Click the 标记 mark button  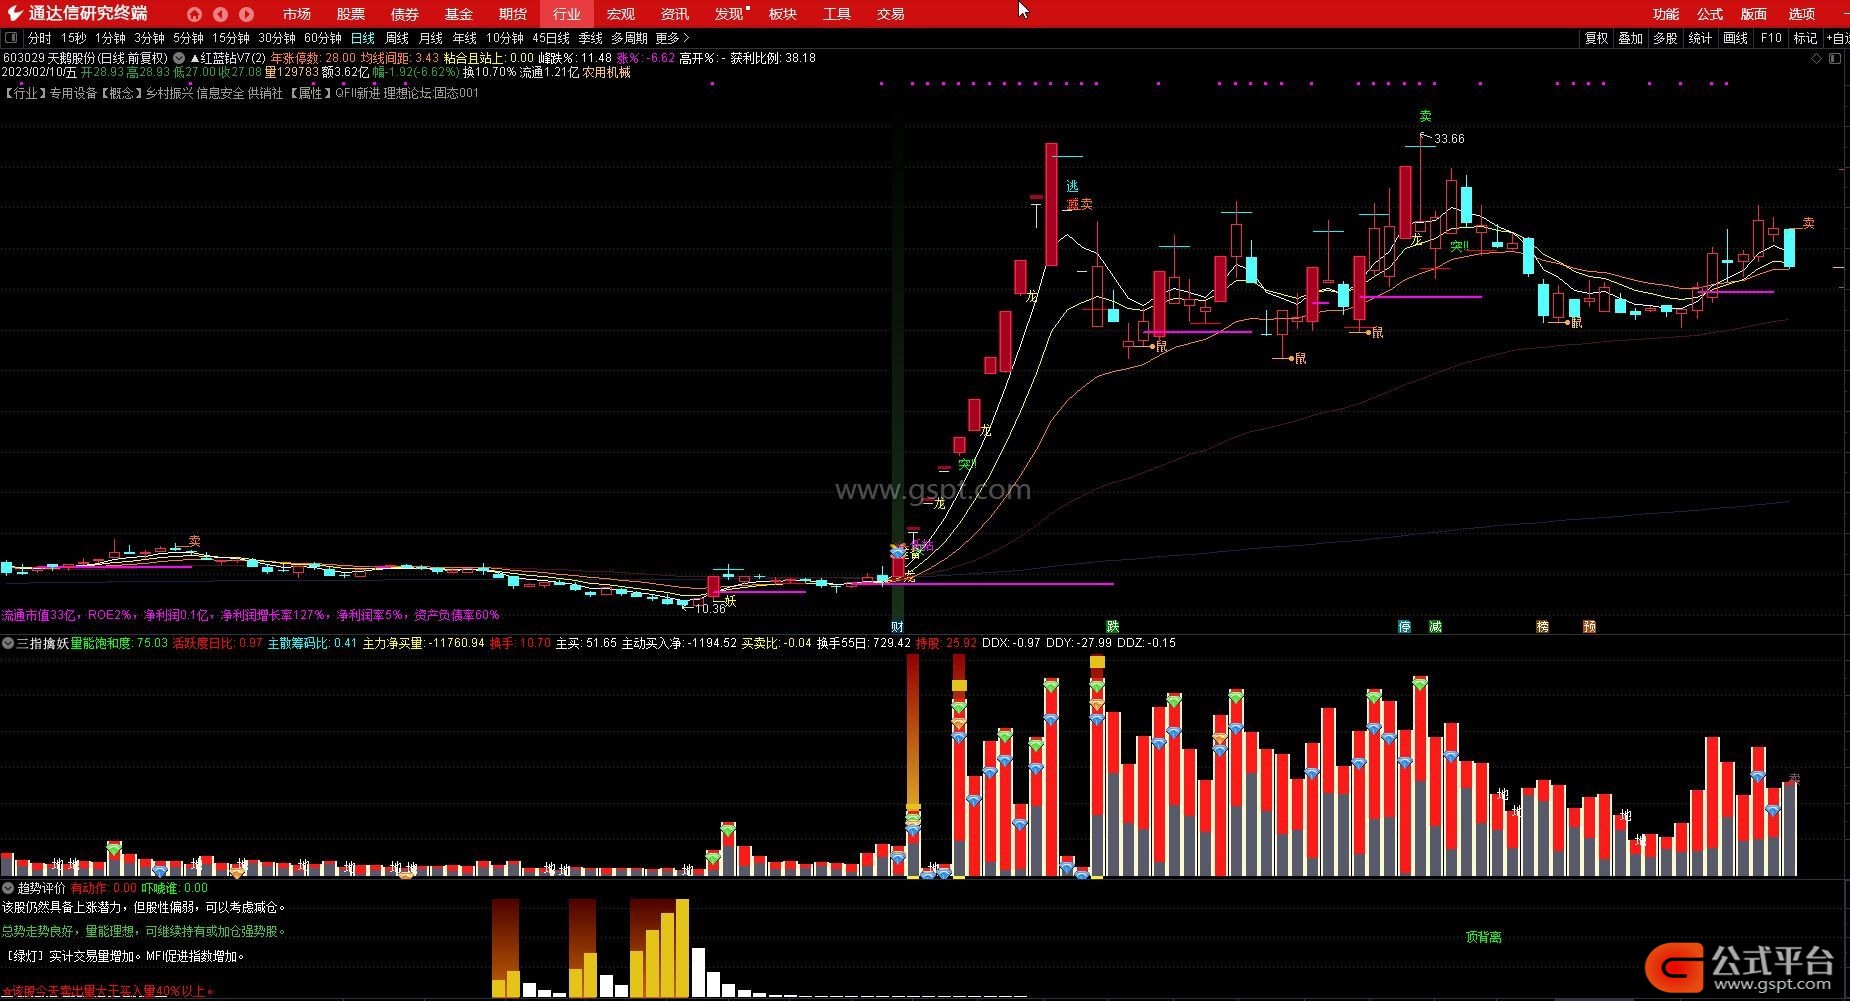(x=1805, y=38)
